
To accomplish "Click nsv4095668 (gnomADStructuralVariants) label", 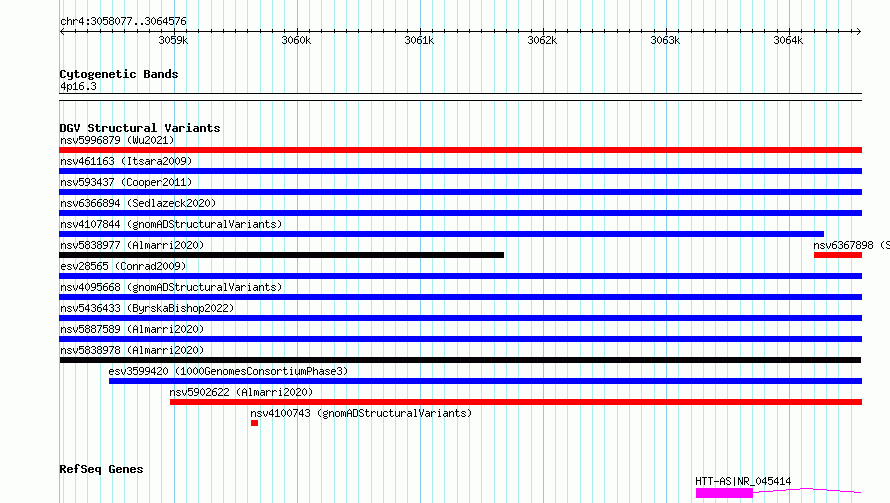I will (171, 287).
